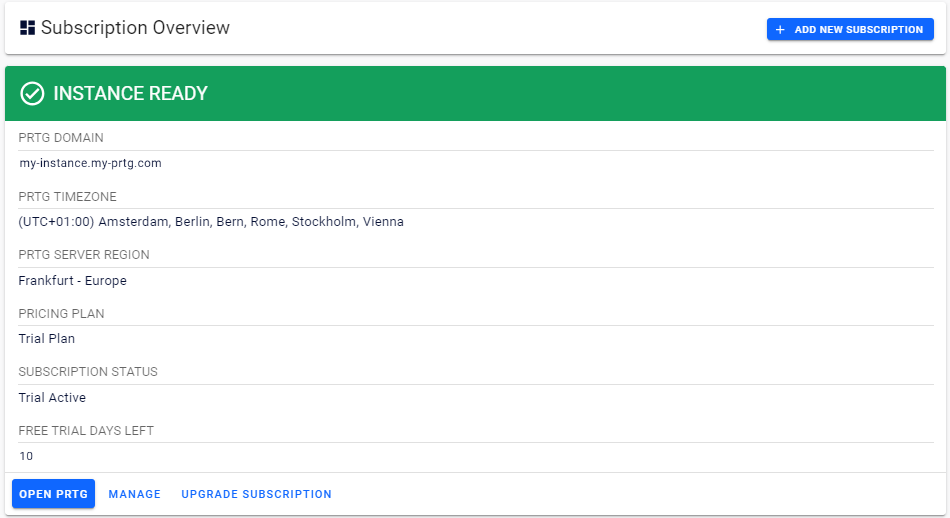Choose Upgrade Subscription link
The width and height of the screenshot is (950, 518).
256,494
